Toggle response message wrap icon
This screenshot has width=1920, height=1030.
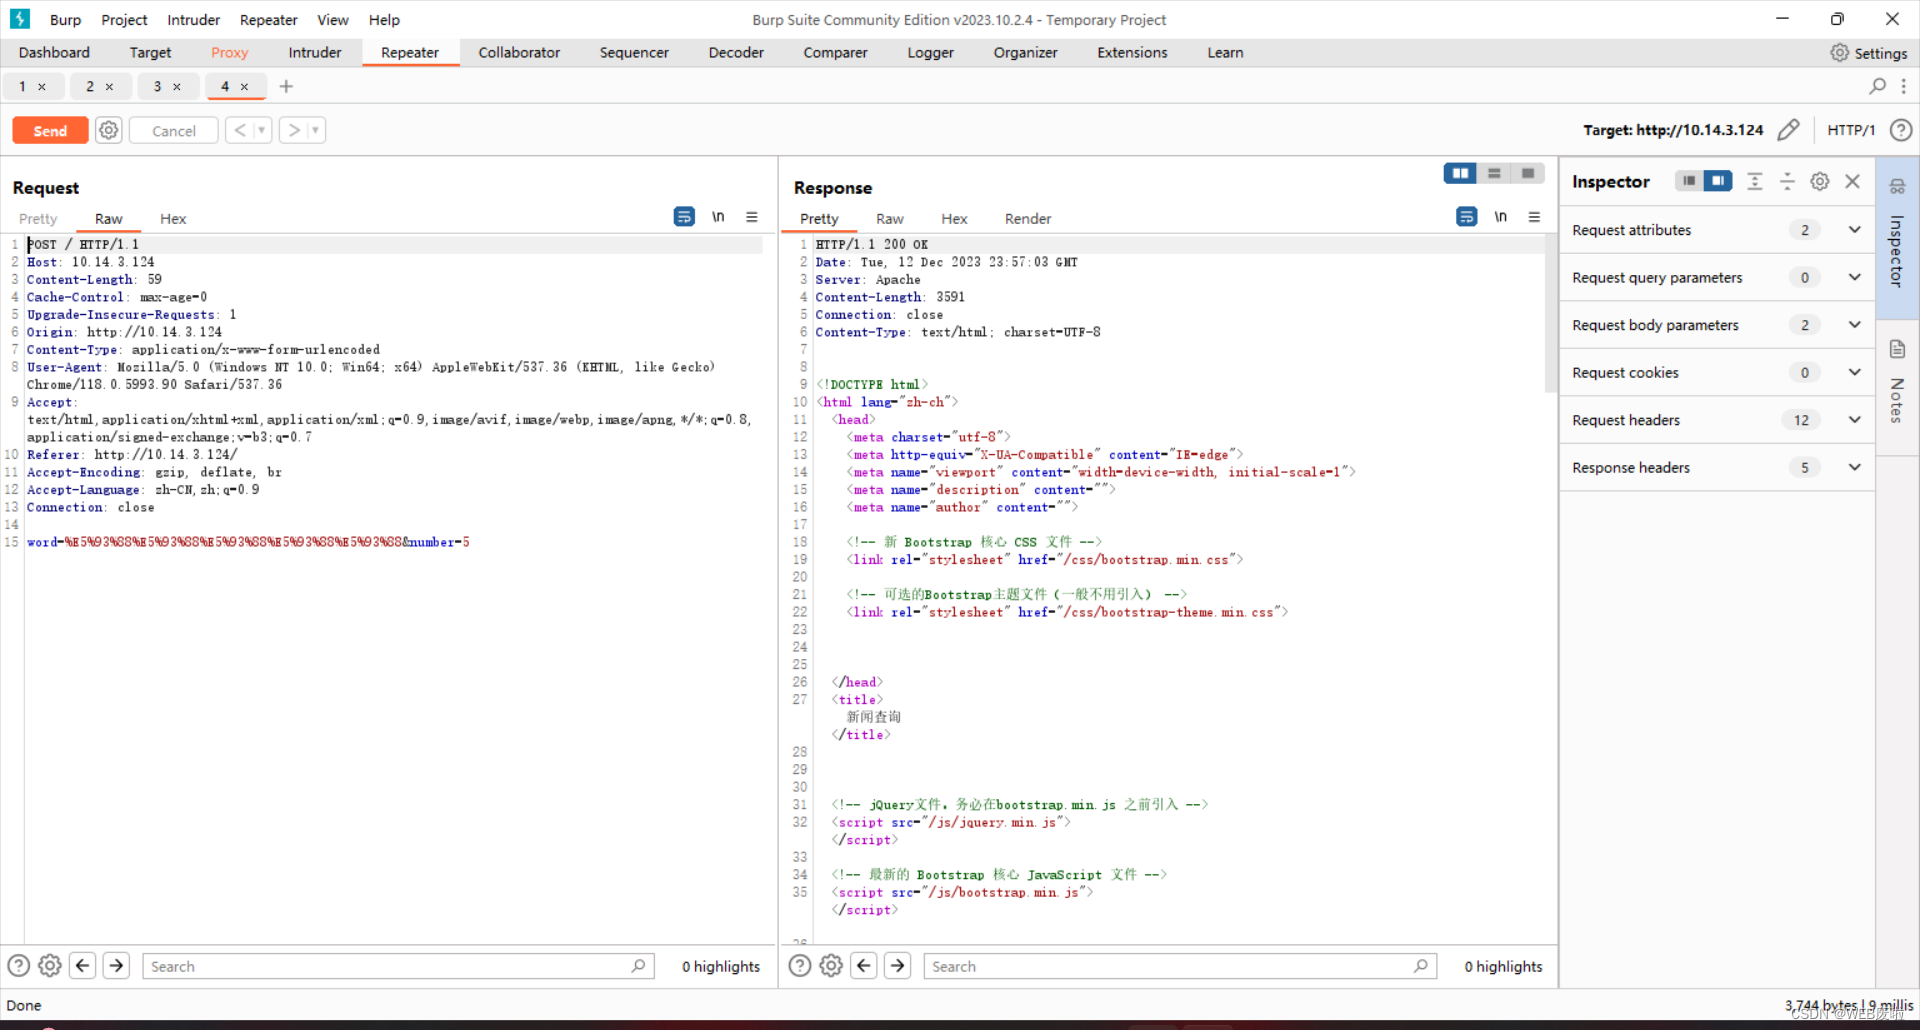(1467, 217)
